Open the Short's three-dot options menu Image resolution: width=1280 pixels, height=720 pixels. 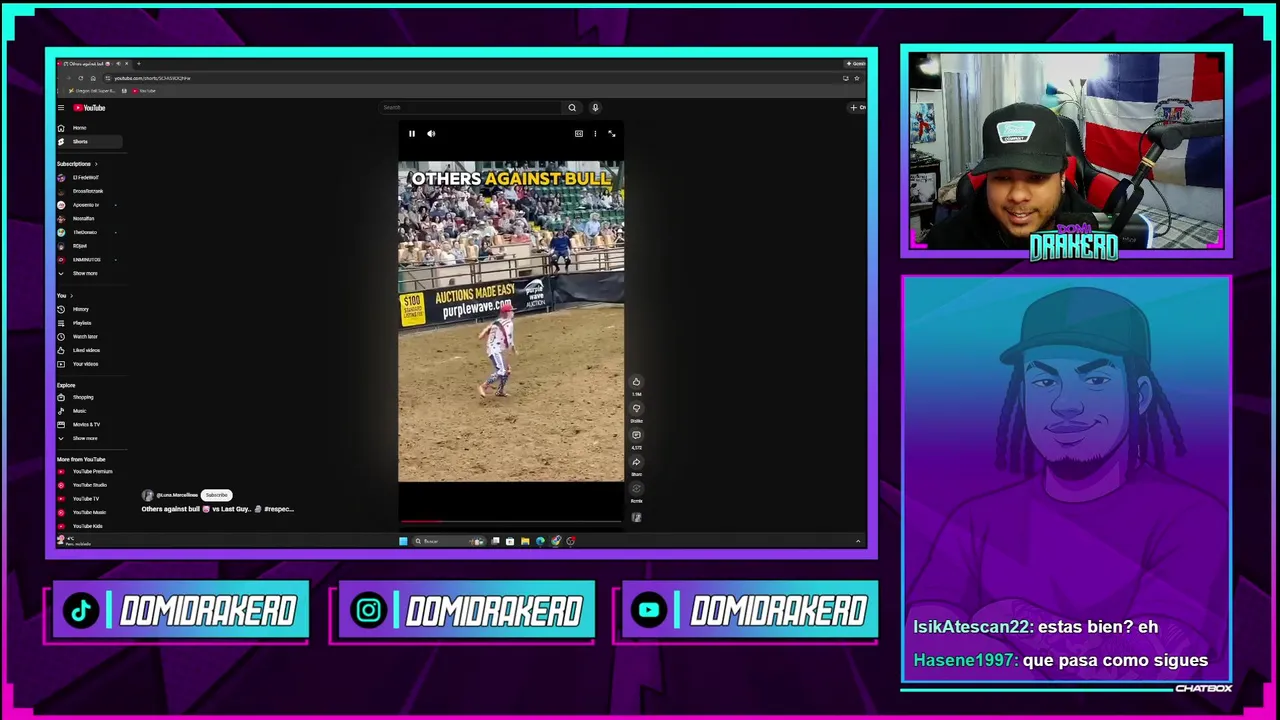coord(595,134)
